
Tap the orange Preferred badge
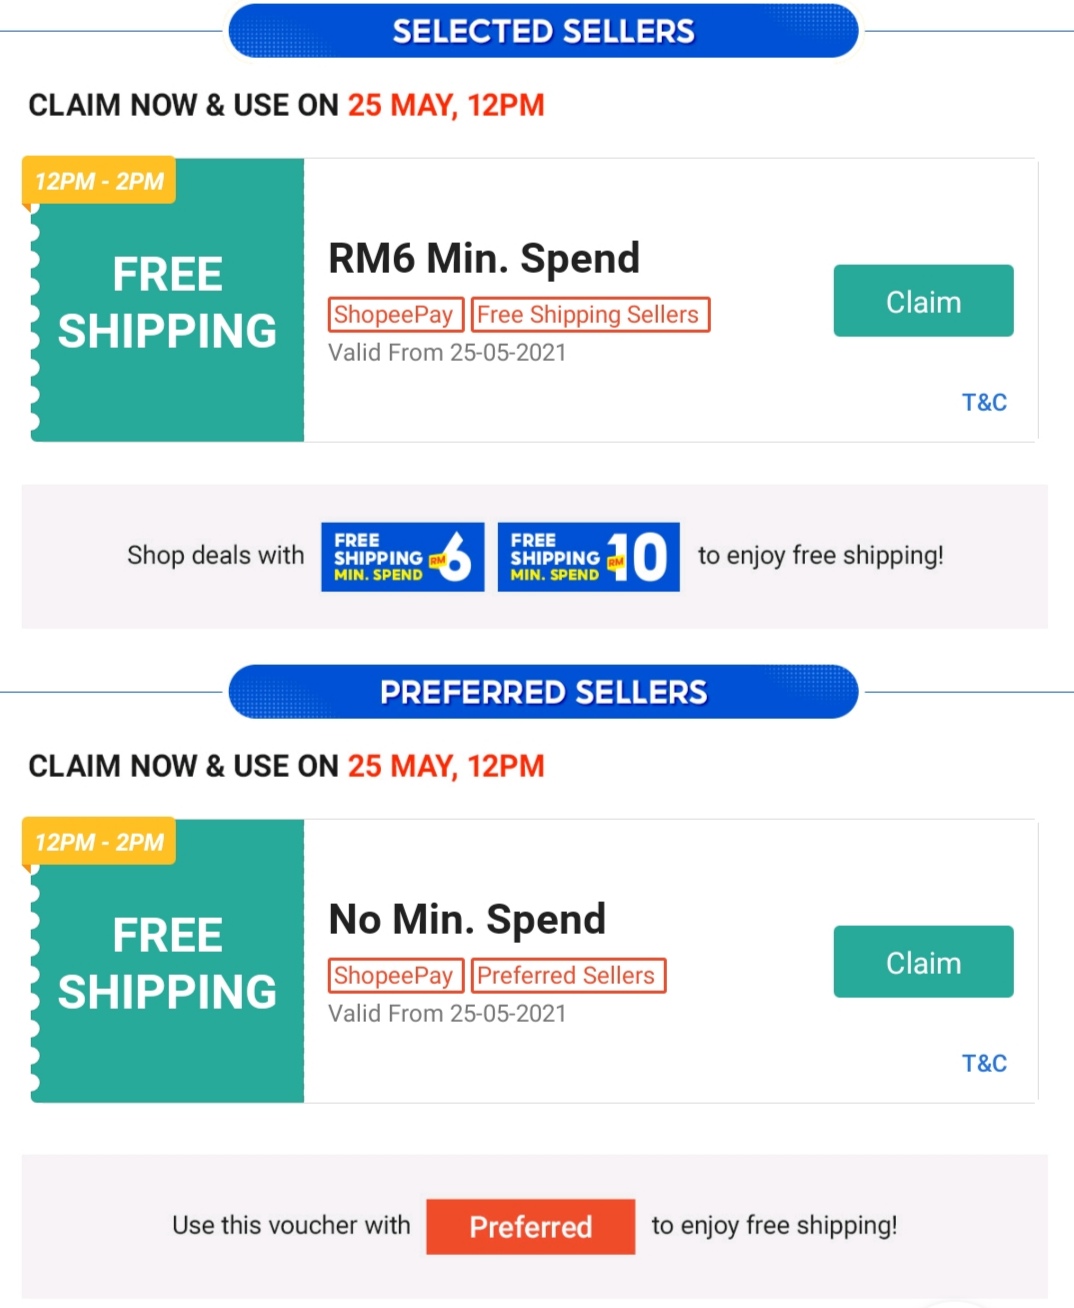tap(530, 1226)
